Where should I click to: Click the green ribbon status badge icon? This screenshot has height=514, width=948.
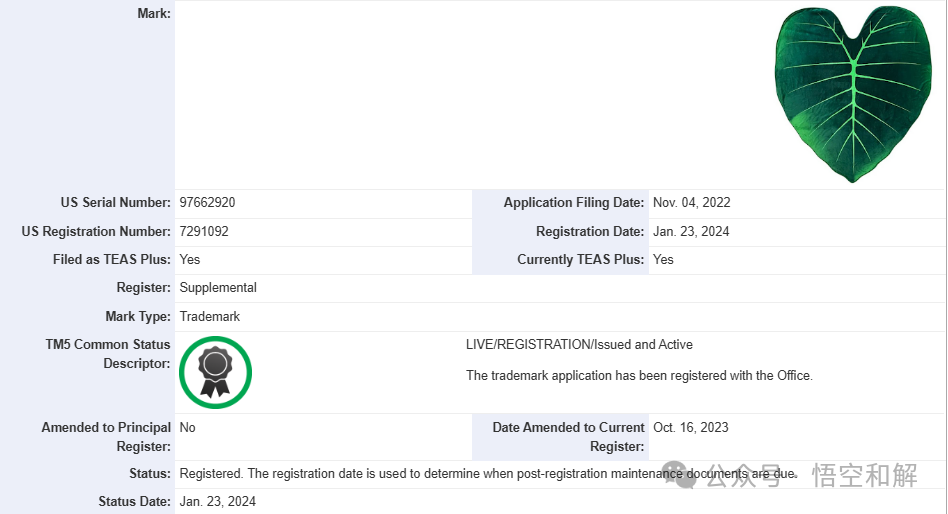click(x=215, y=372)
